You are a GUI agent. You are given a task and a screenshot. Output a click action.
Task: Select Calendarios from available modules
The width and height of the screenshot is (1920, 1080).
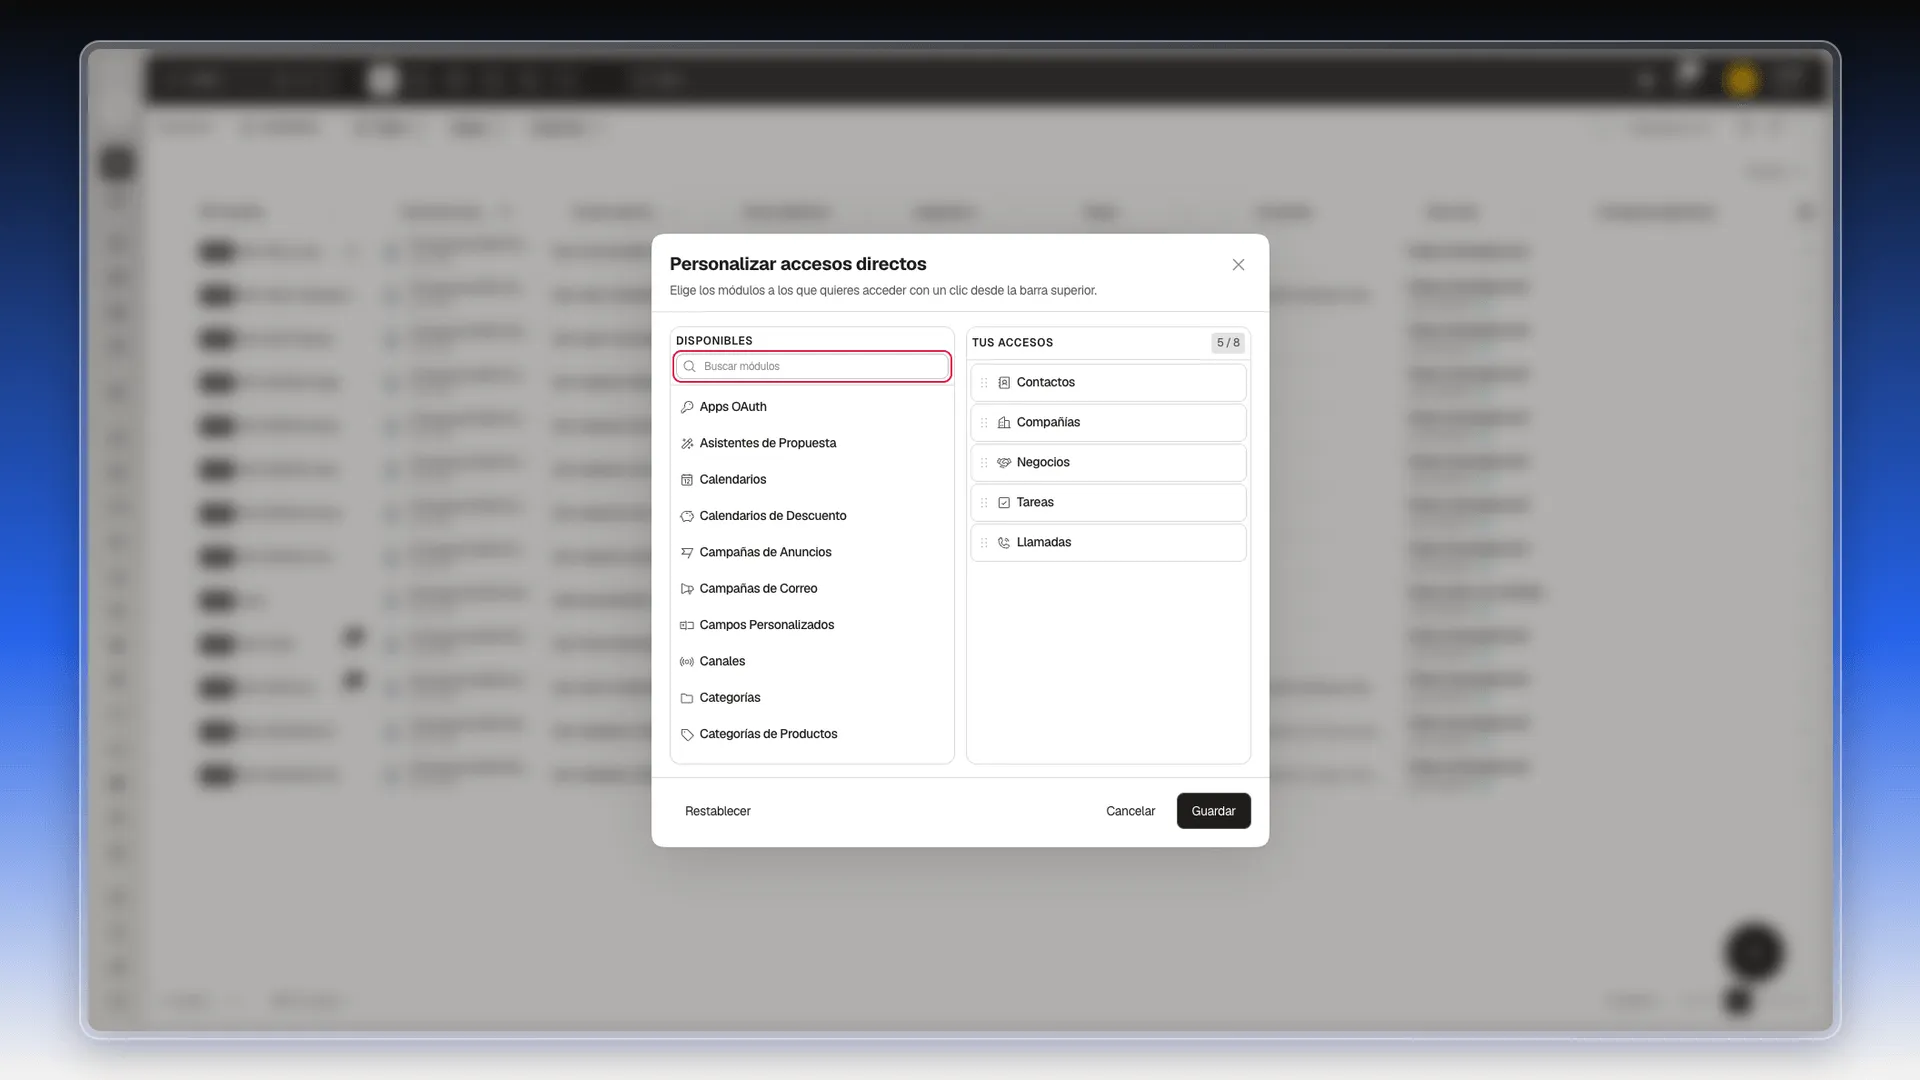click(x=812, y=480)
